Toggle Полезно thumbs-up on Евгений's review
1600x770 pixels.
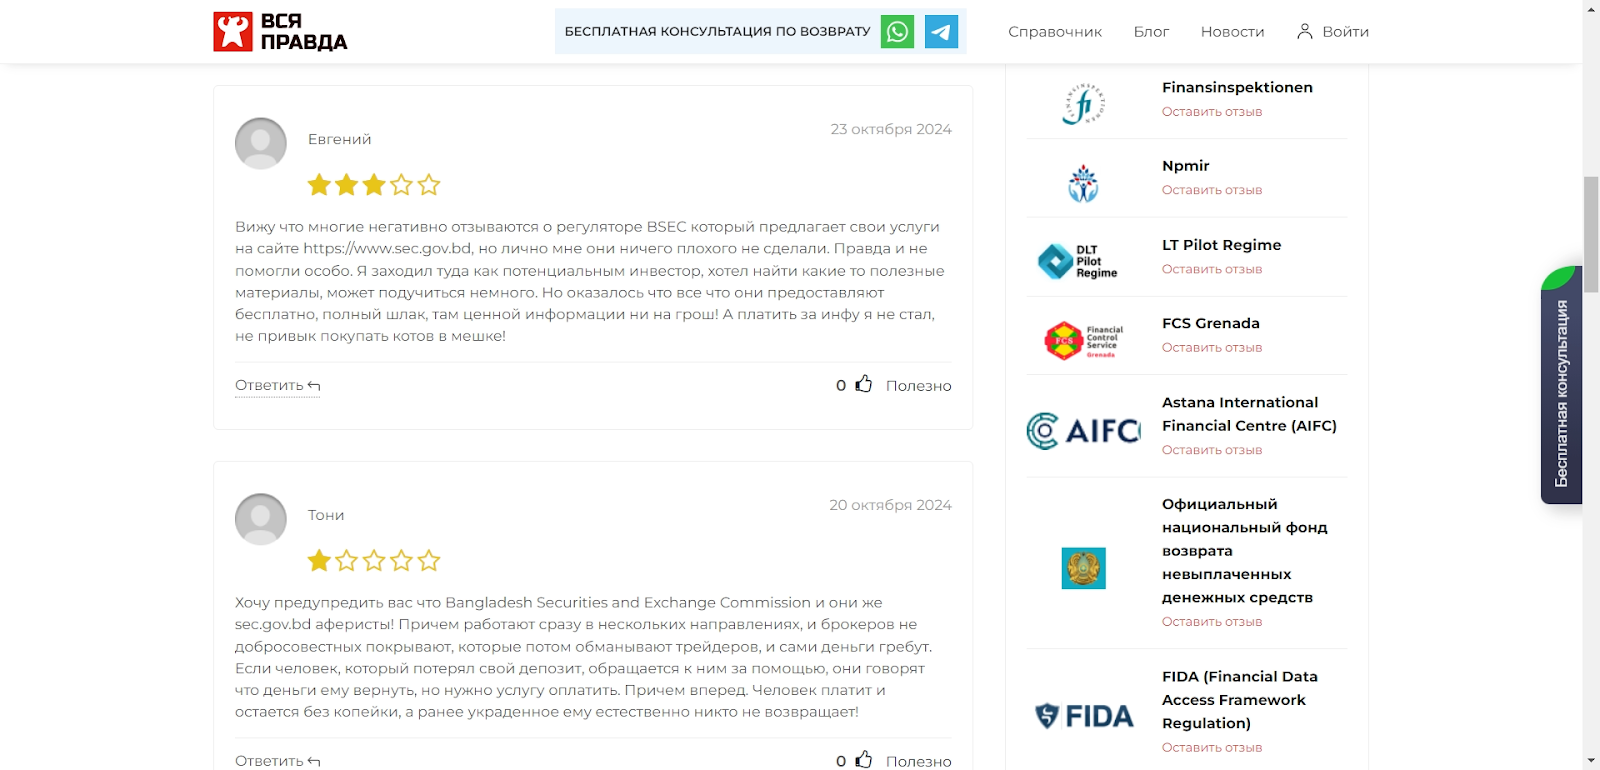[864, 384]
